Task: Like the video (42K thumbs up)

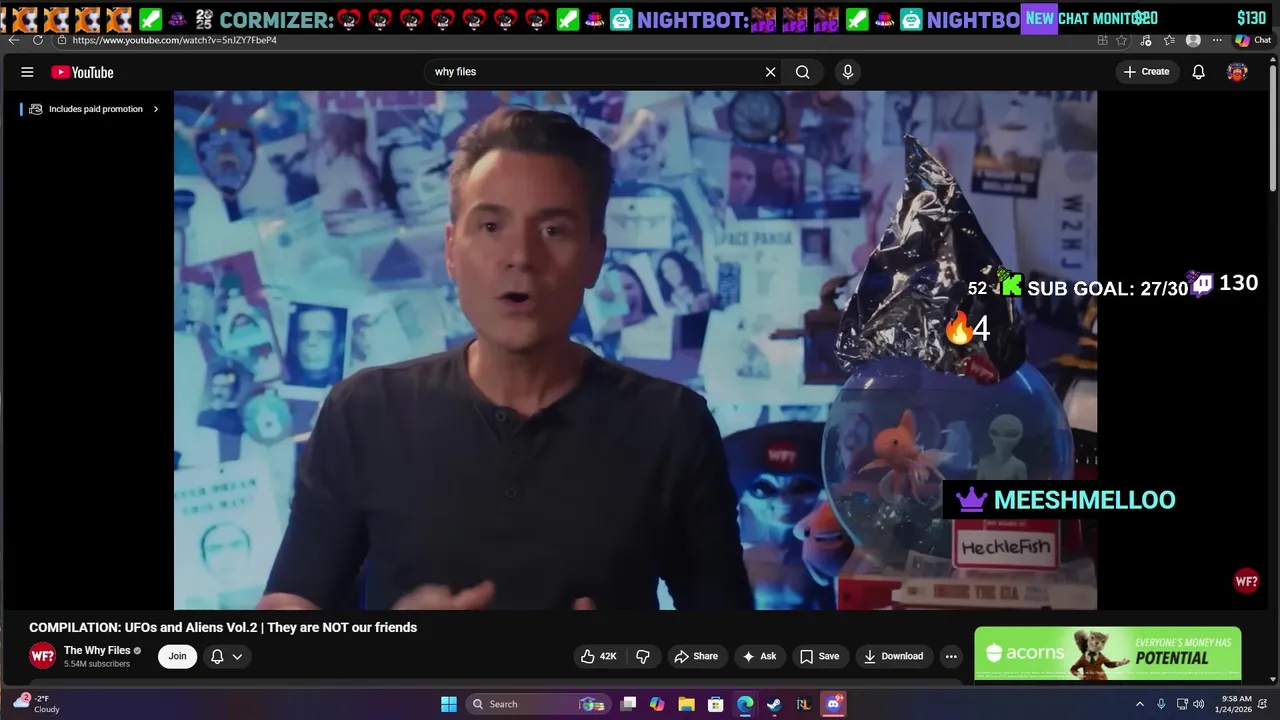Action: pyautogui.click(x=598, y=656)
